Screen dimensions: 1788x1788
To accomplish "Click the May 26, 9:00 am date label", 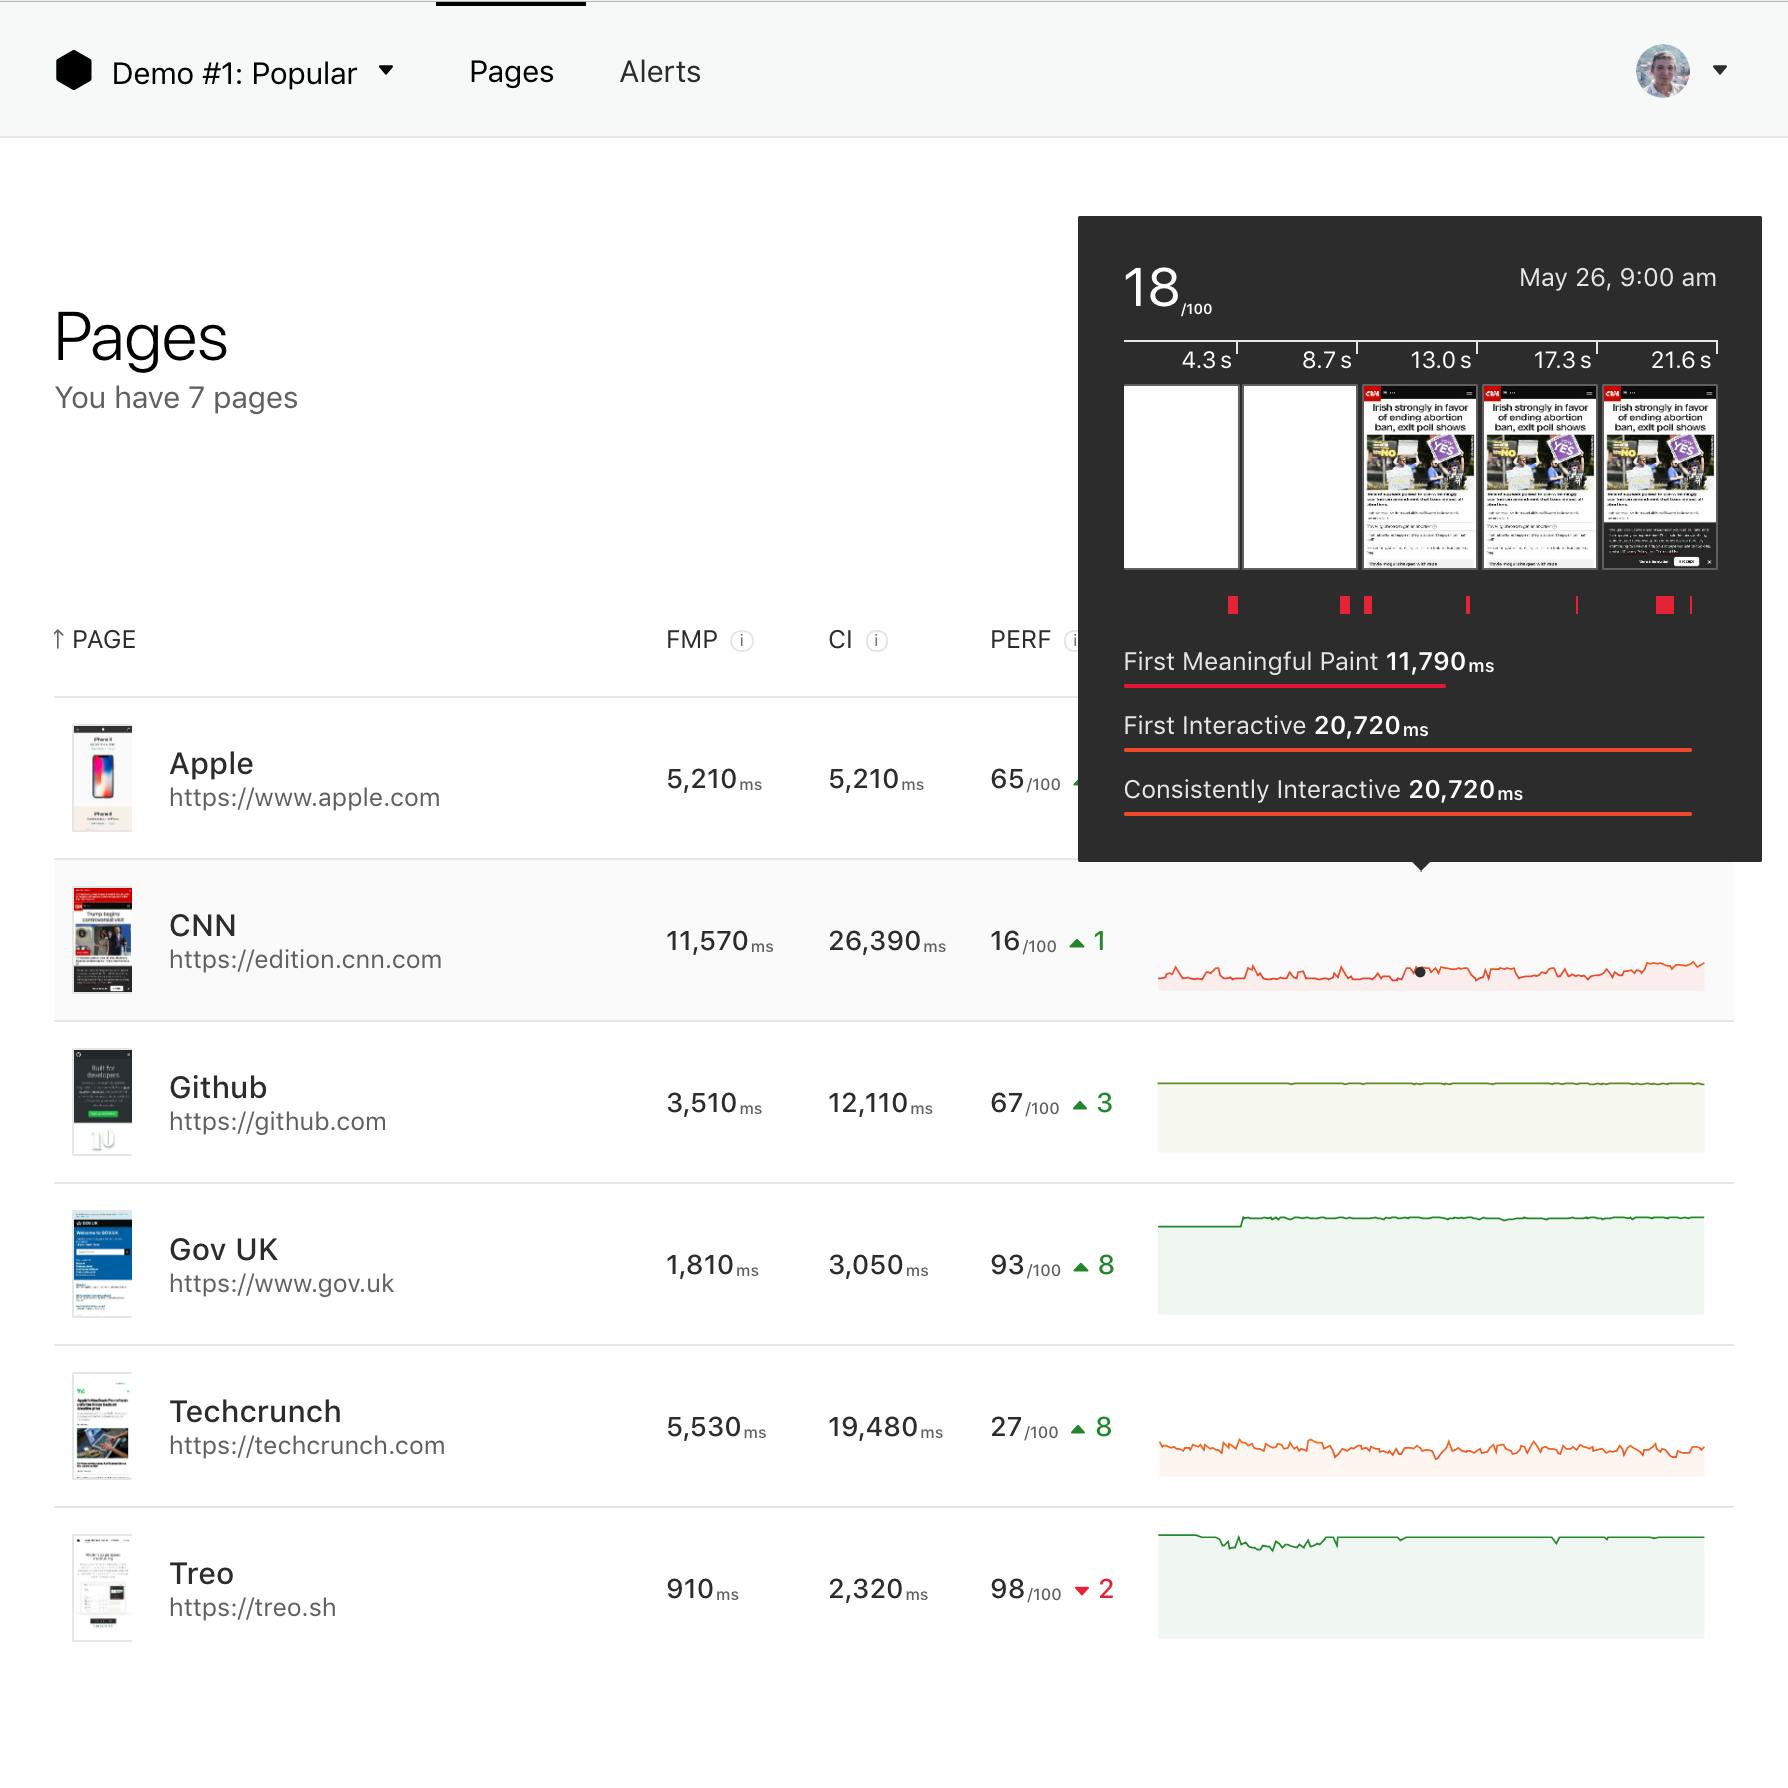I will 1618,277.
